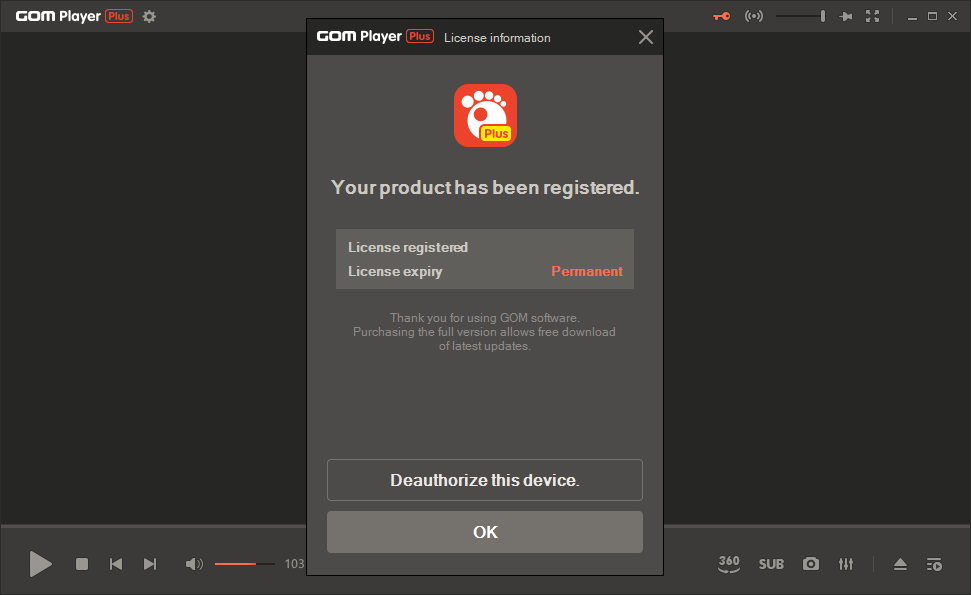Open the control panel equalizer icon
This screenshot has width=971, height=595.
click(x=846, y=564)
